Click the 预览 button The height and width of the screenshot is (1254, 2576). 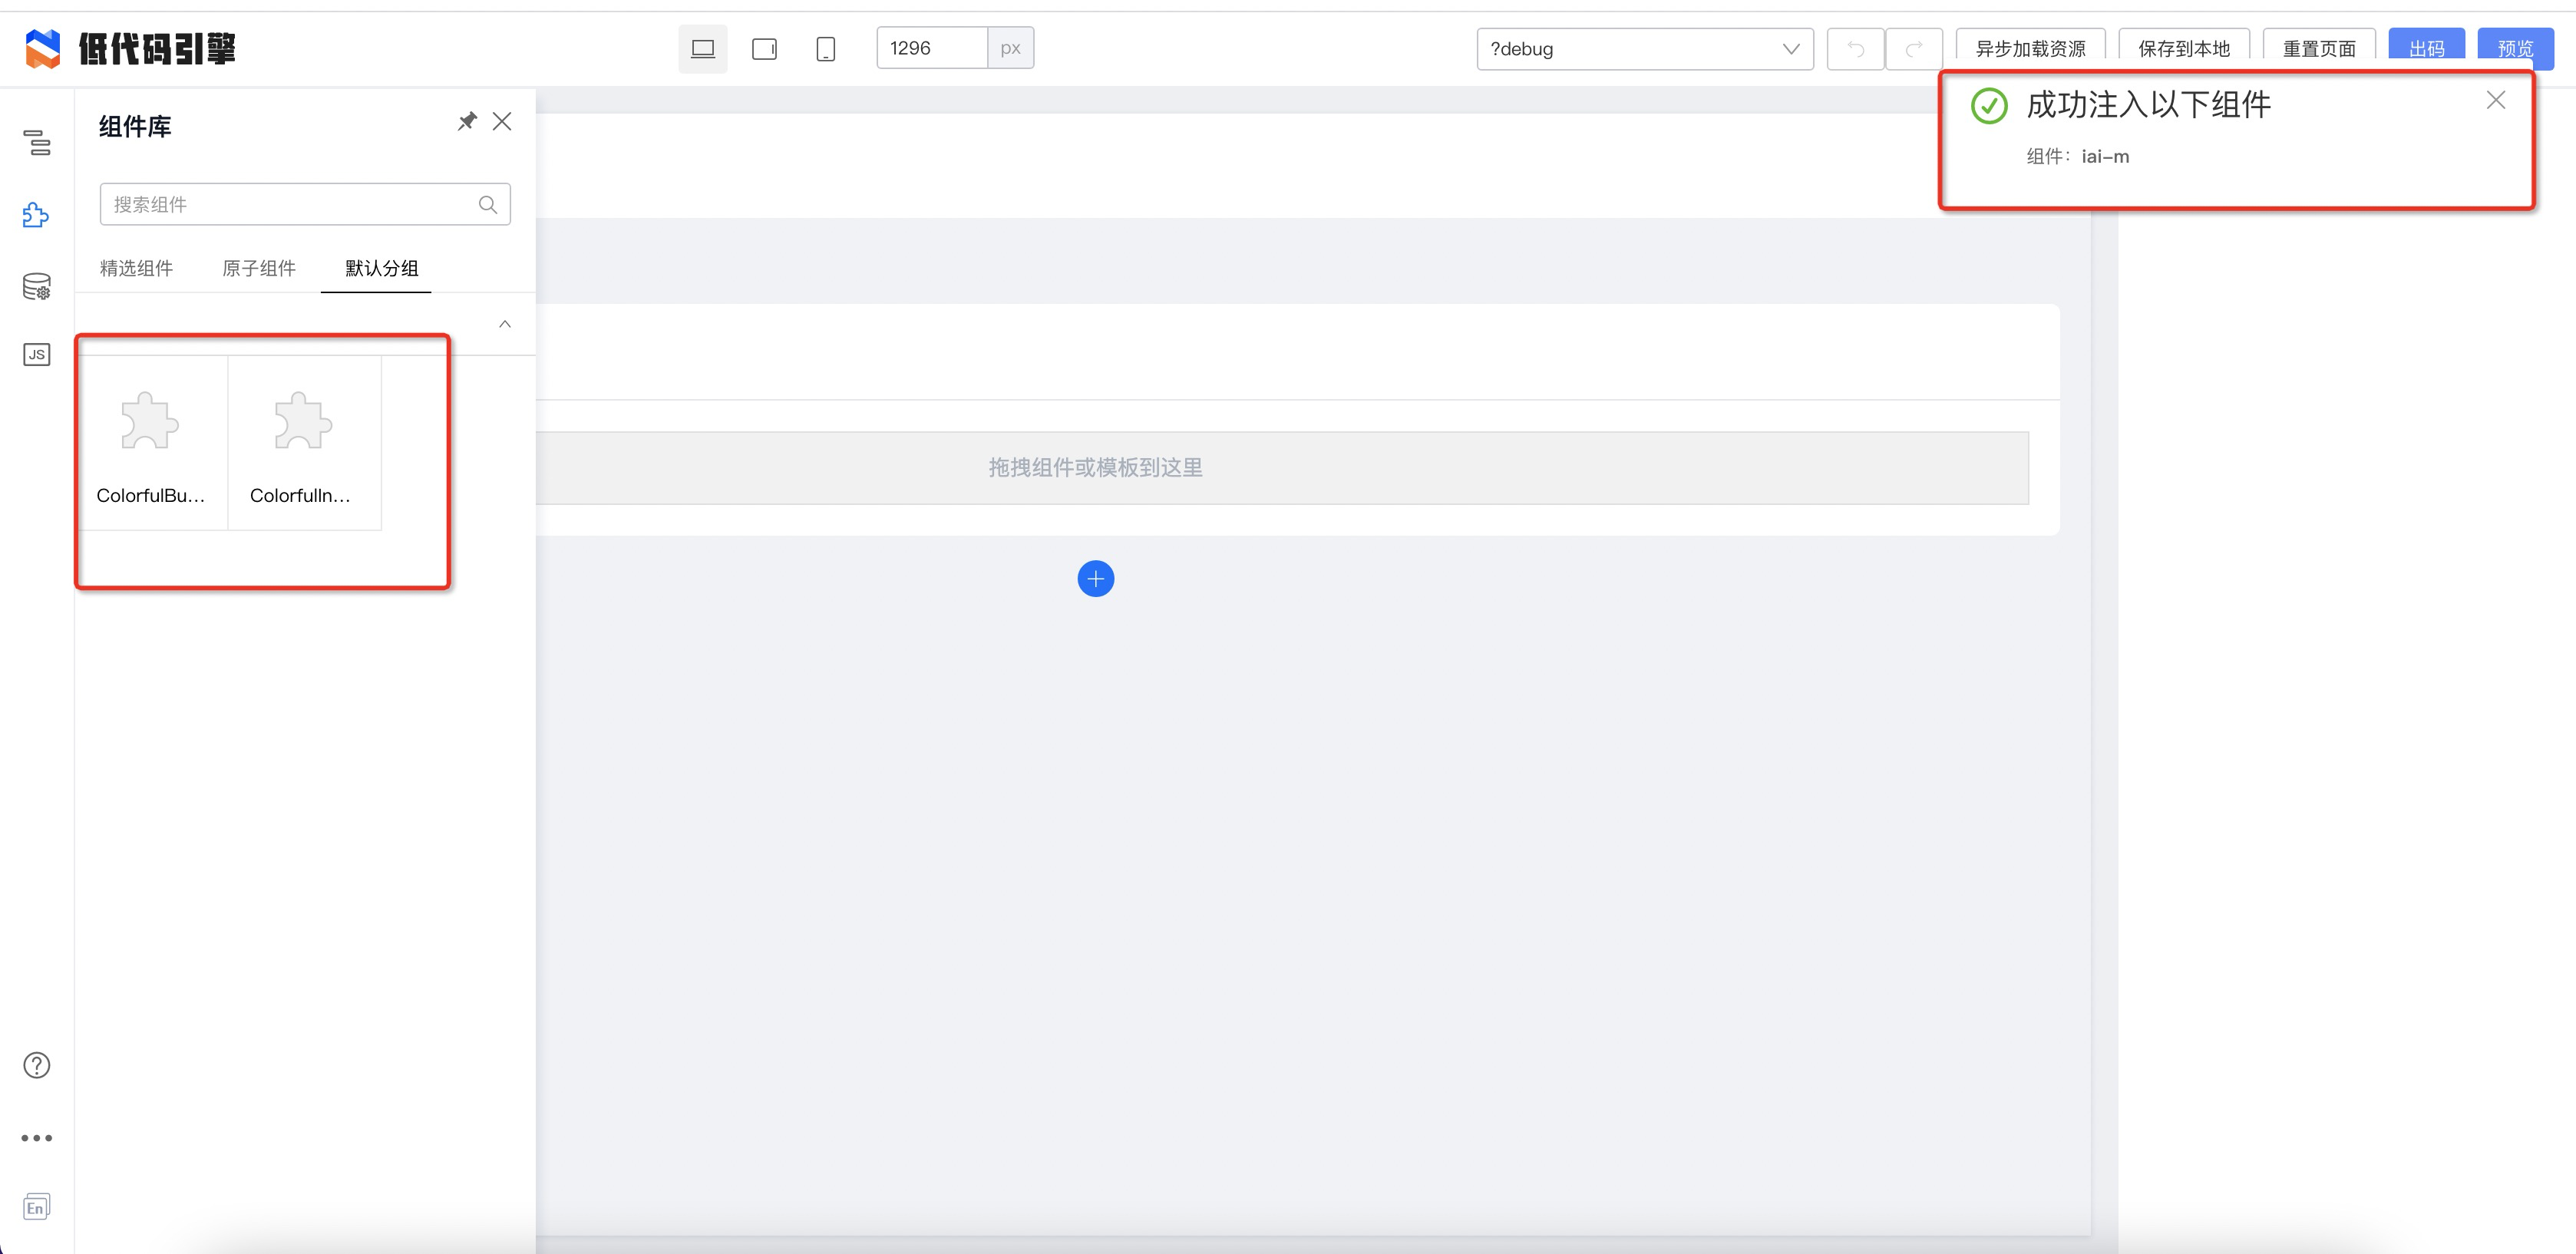pos(2515,47)
